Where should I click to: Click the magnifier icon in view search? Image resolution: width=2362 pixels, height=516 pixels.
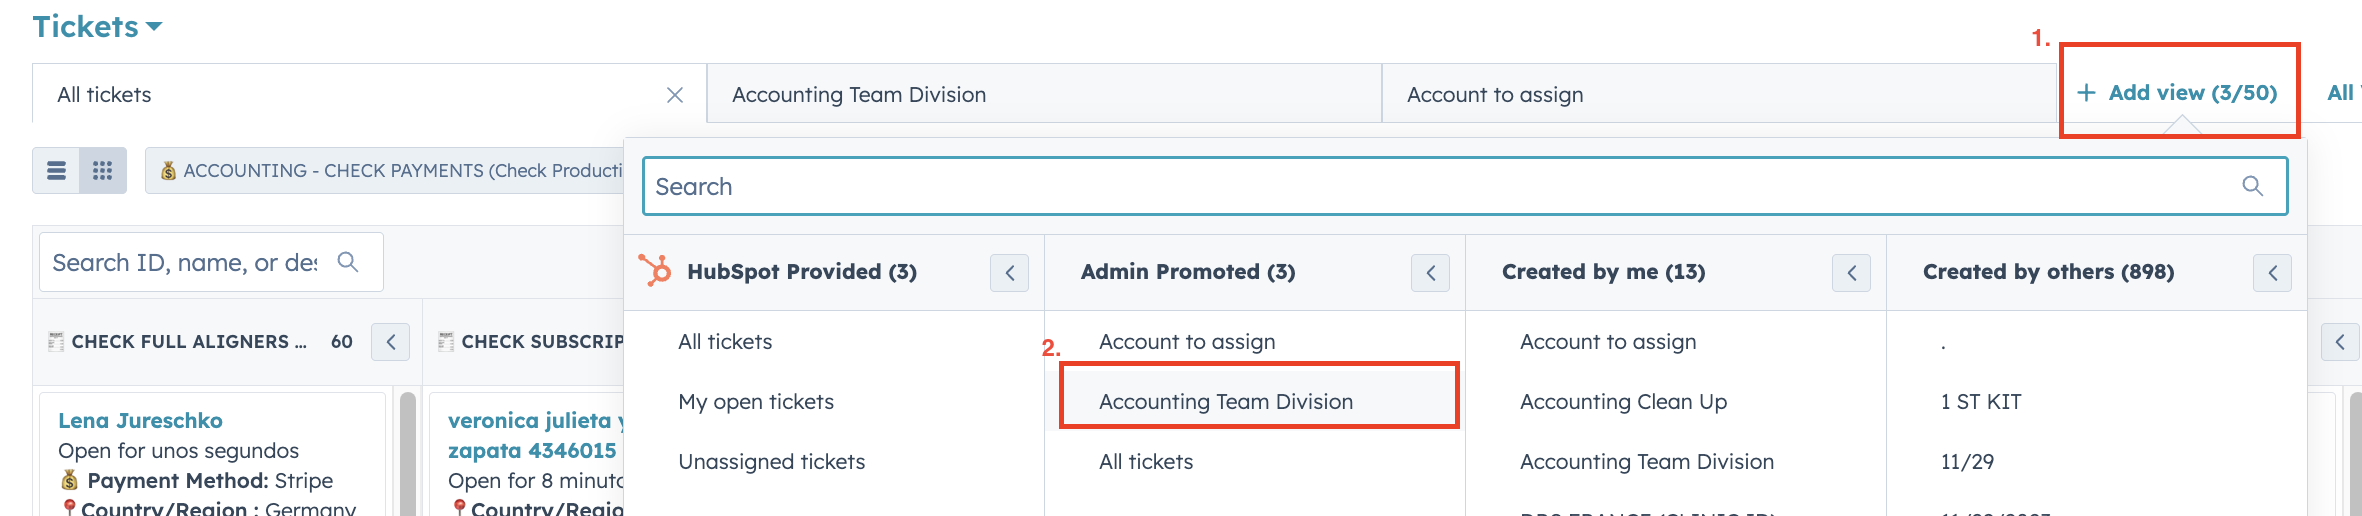click(x=2252, y=186)
